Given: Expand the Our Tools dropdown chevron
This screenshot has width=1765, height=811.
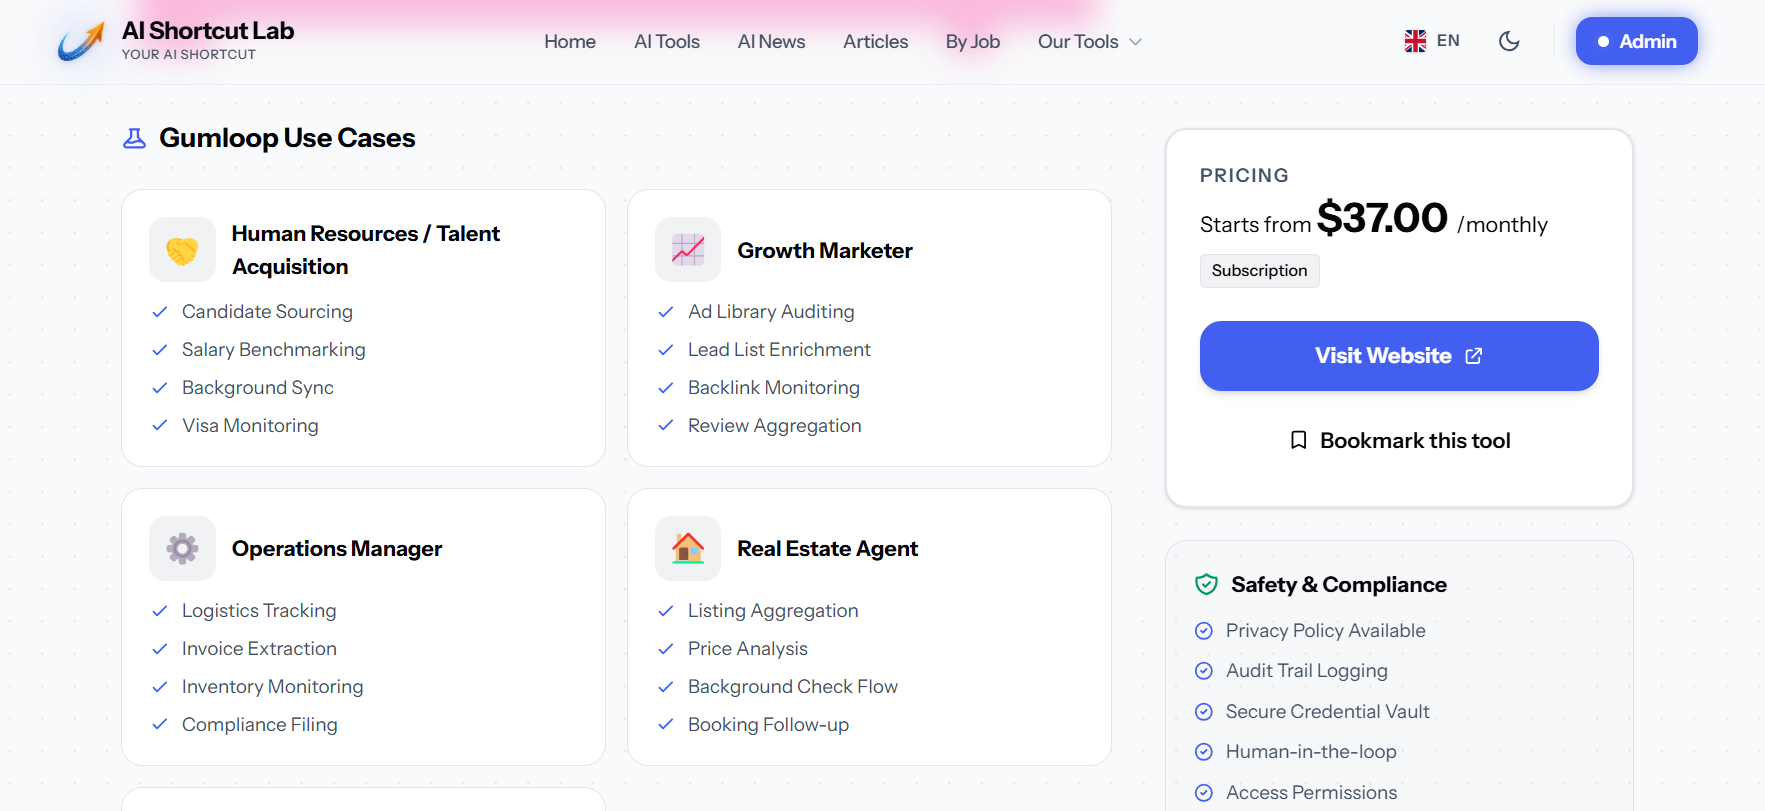Looking at the screenshot, I should (1135, 42).
